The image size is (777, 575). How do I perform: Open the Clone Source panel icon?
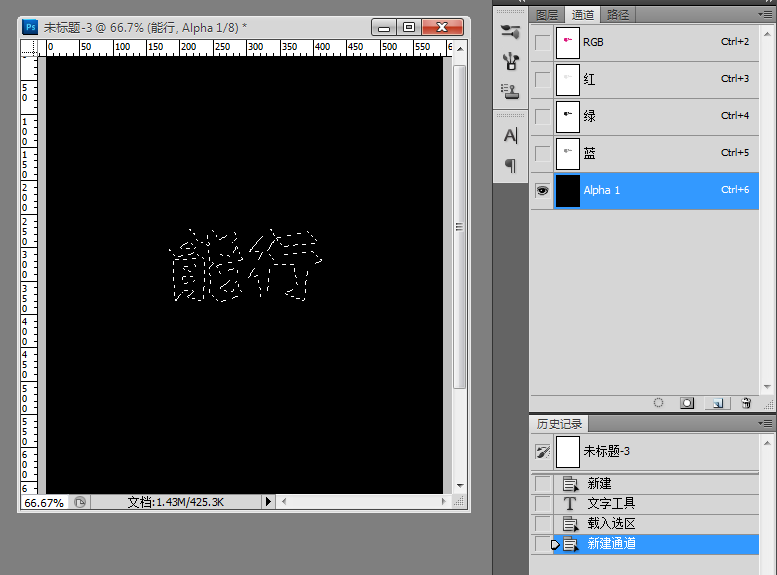(x=510, y=91)
